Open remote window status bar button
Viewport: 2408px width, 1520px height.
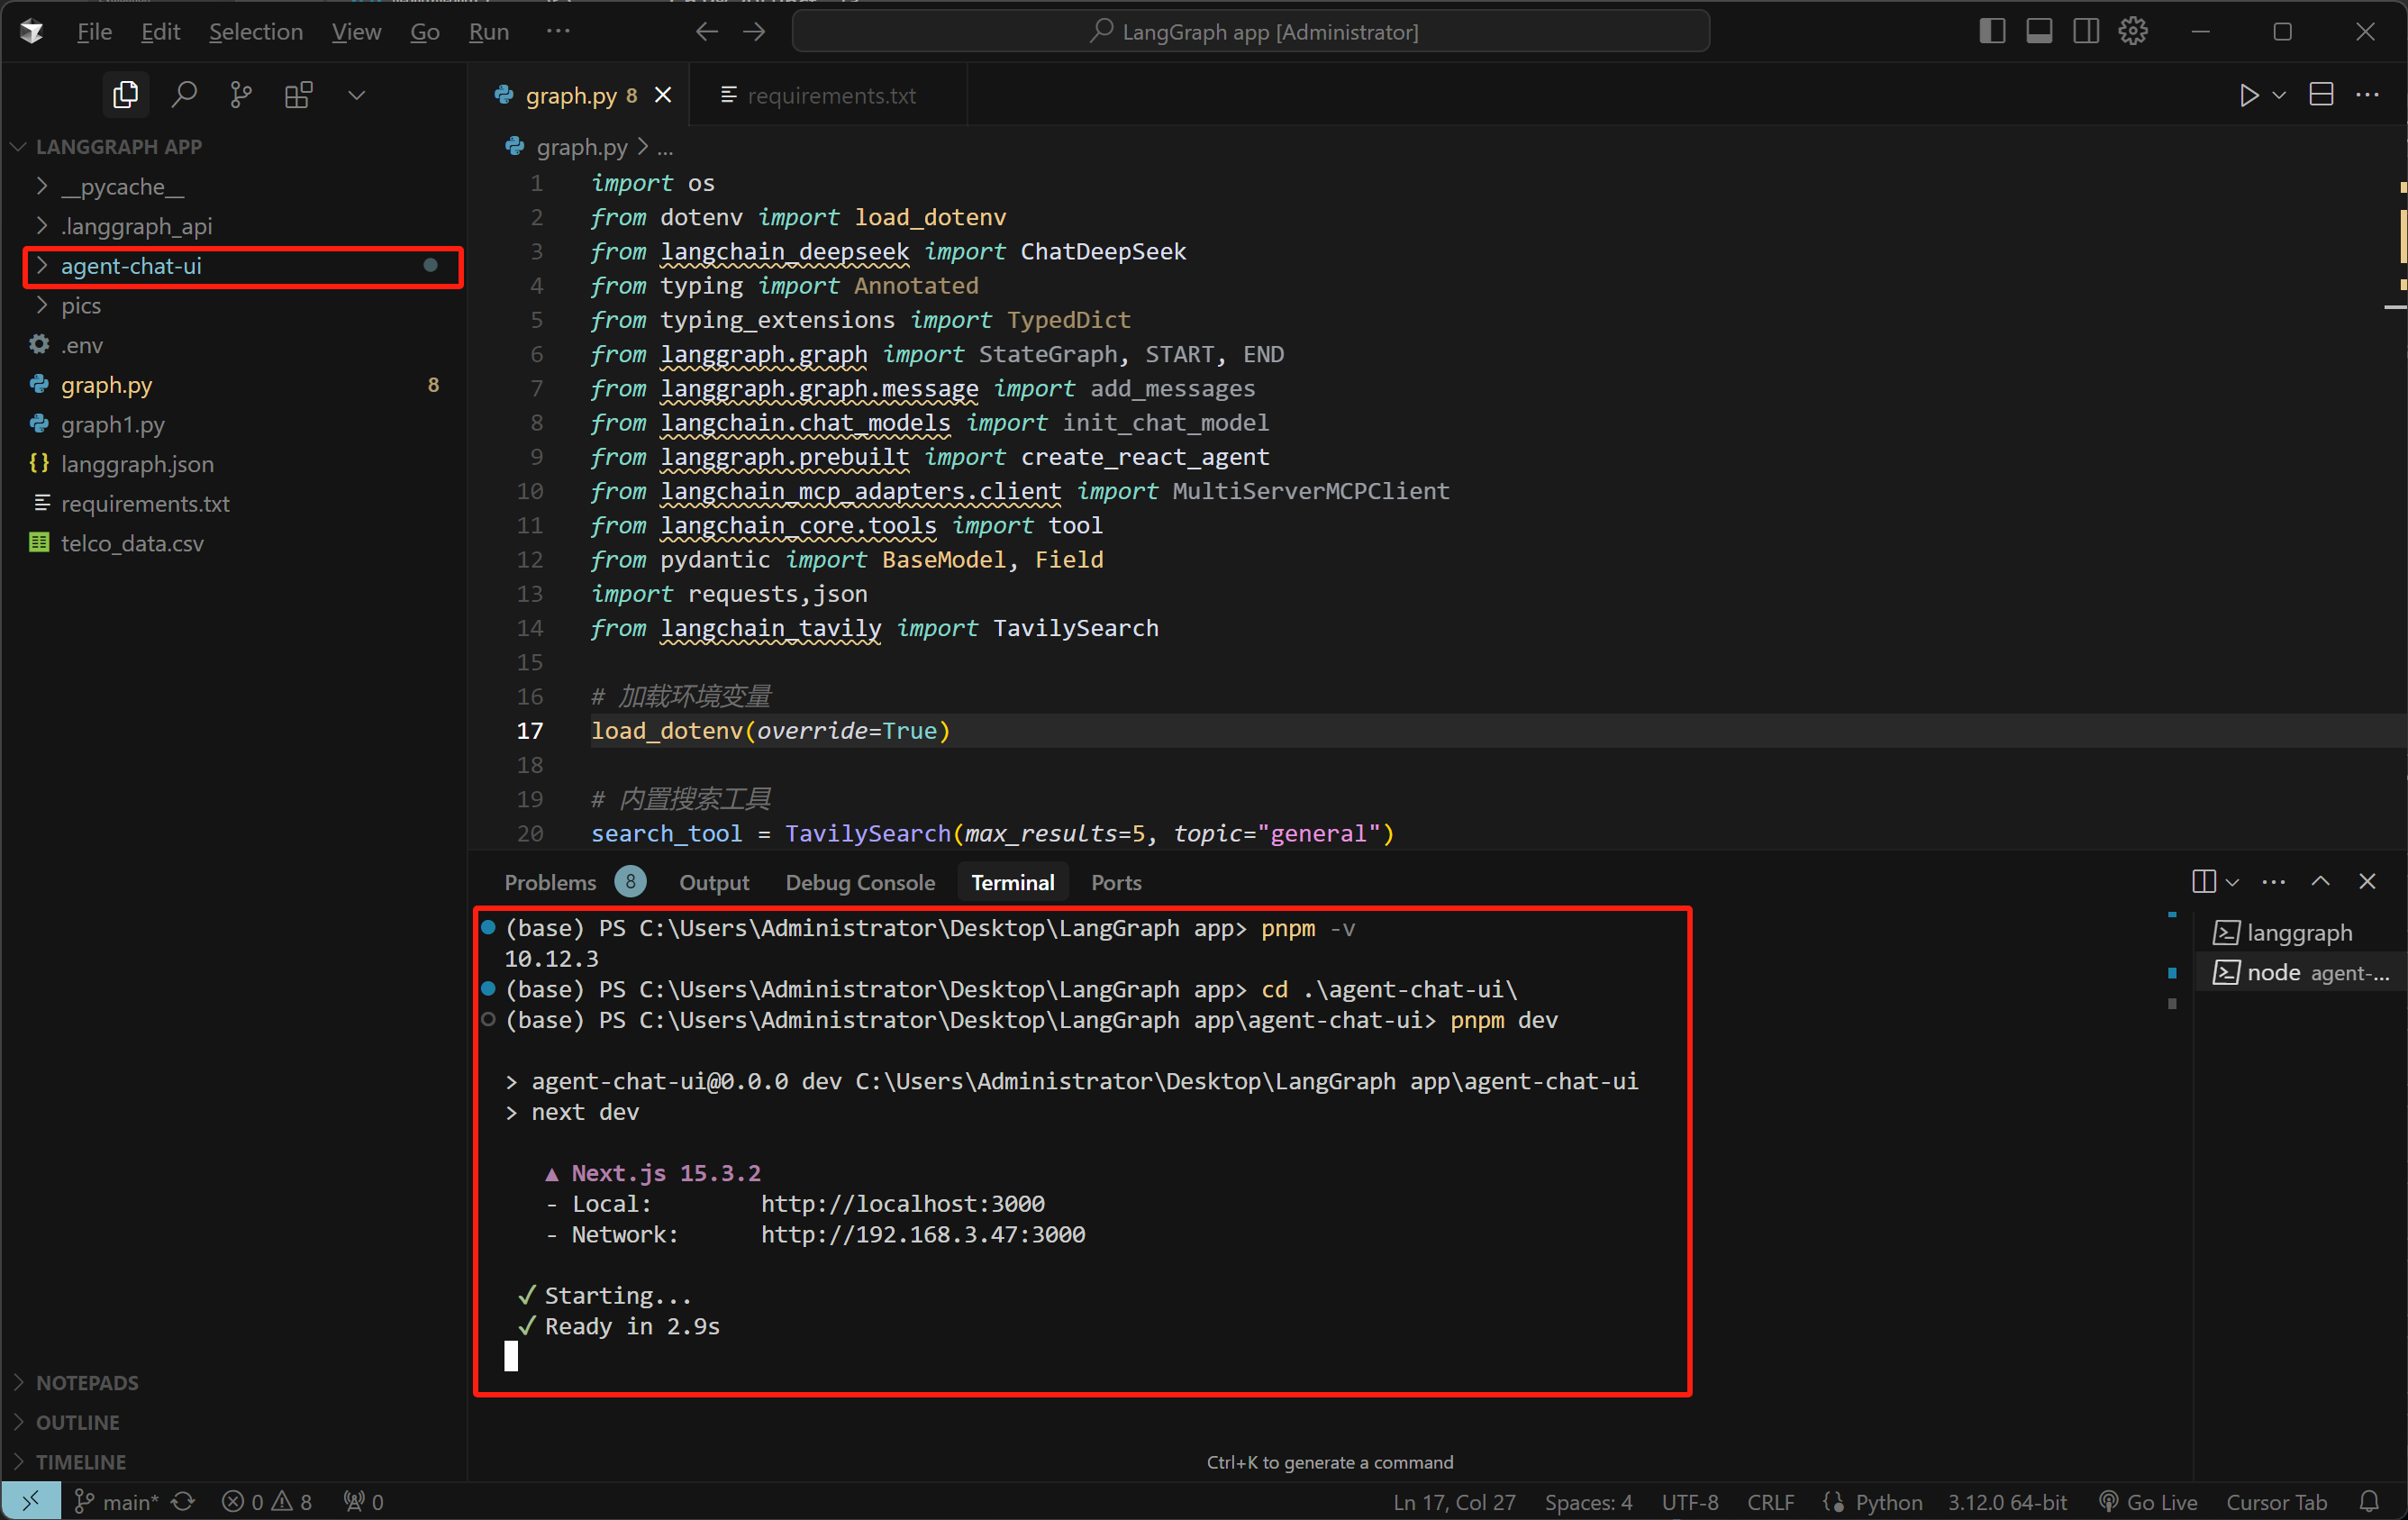click(31, 1501)
